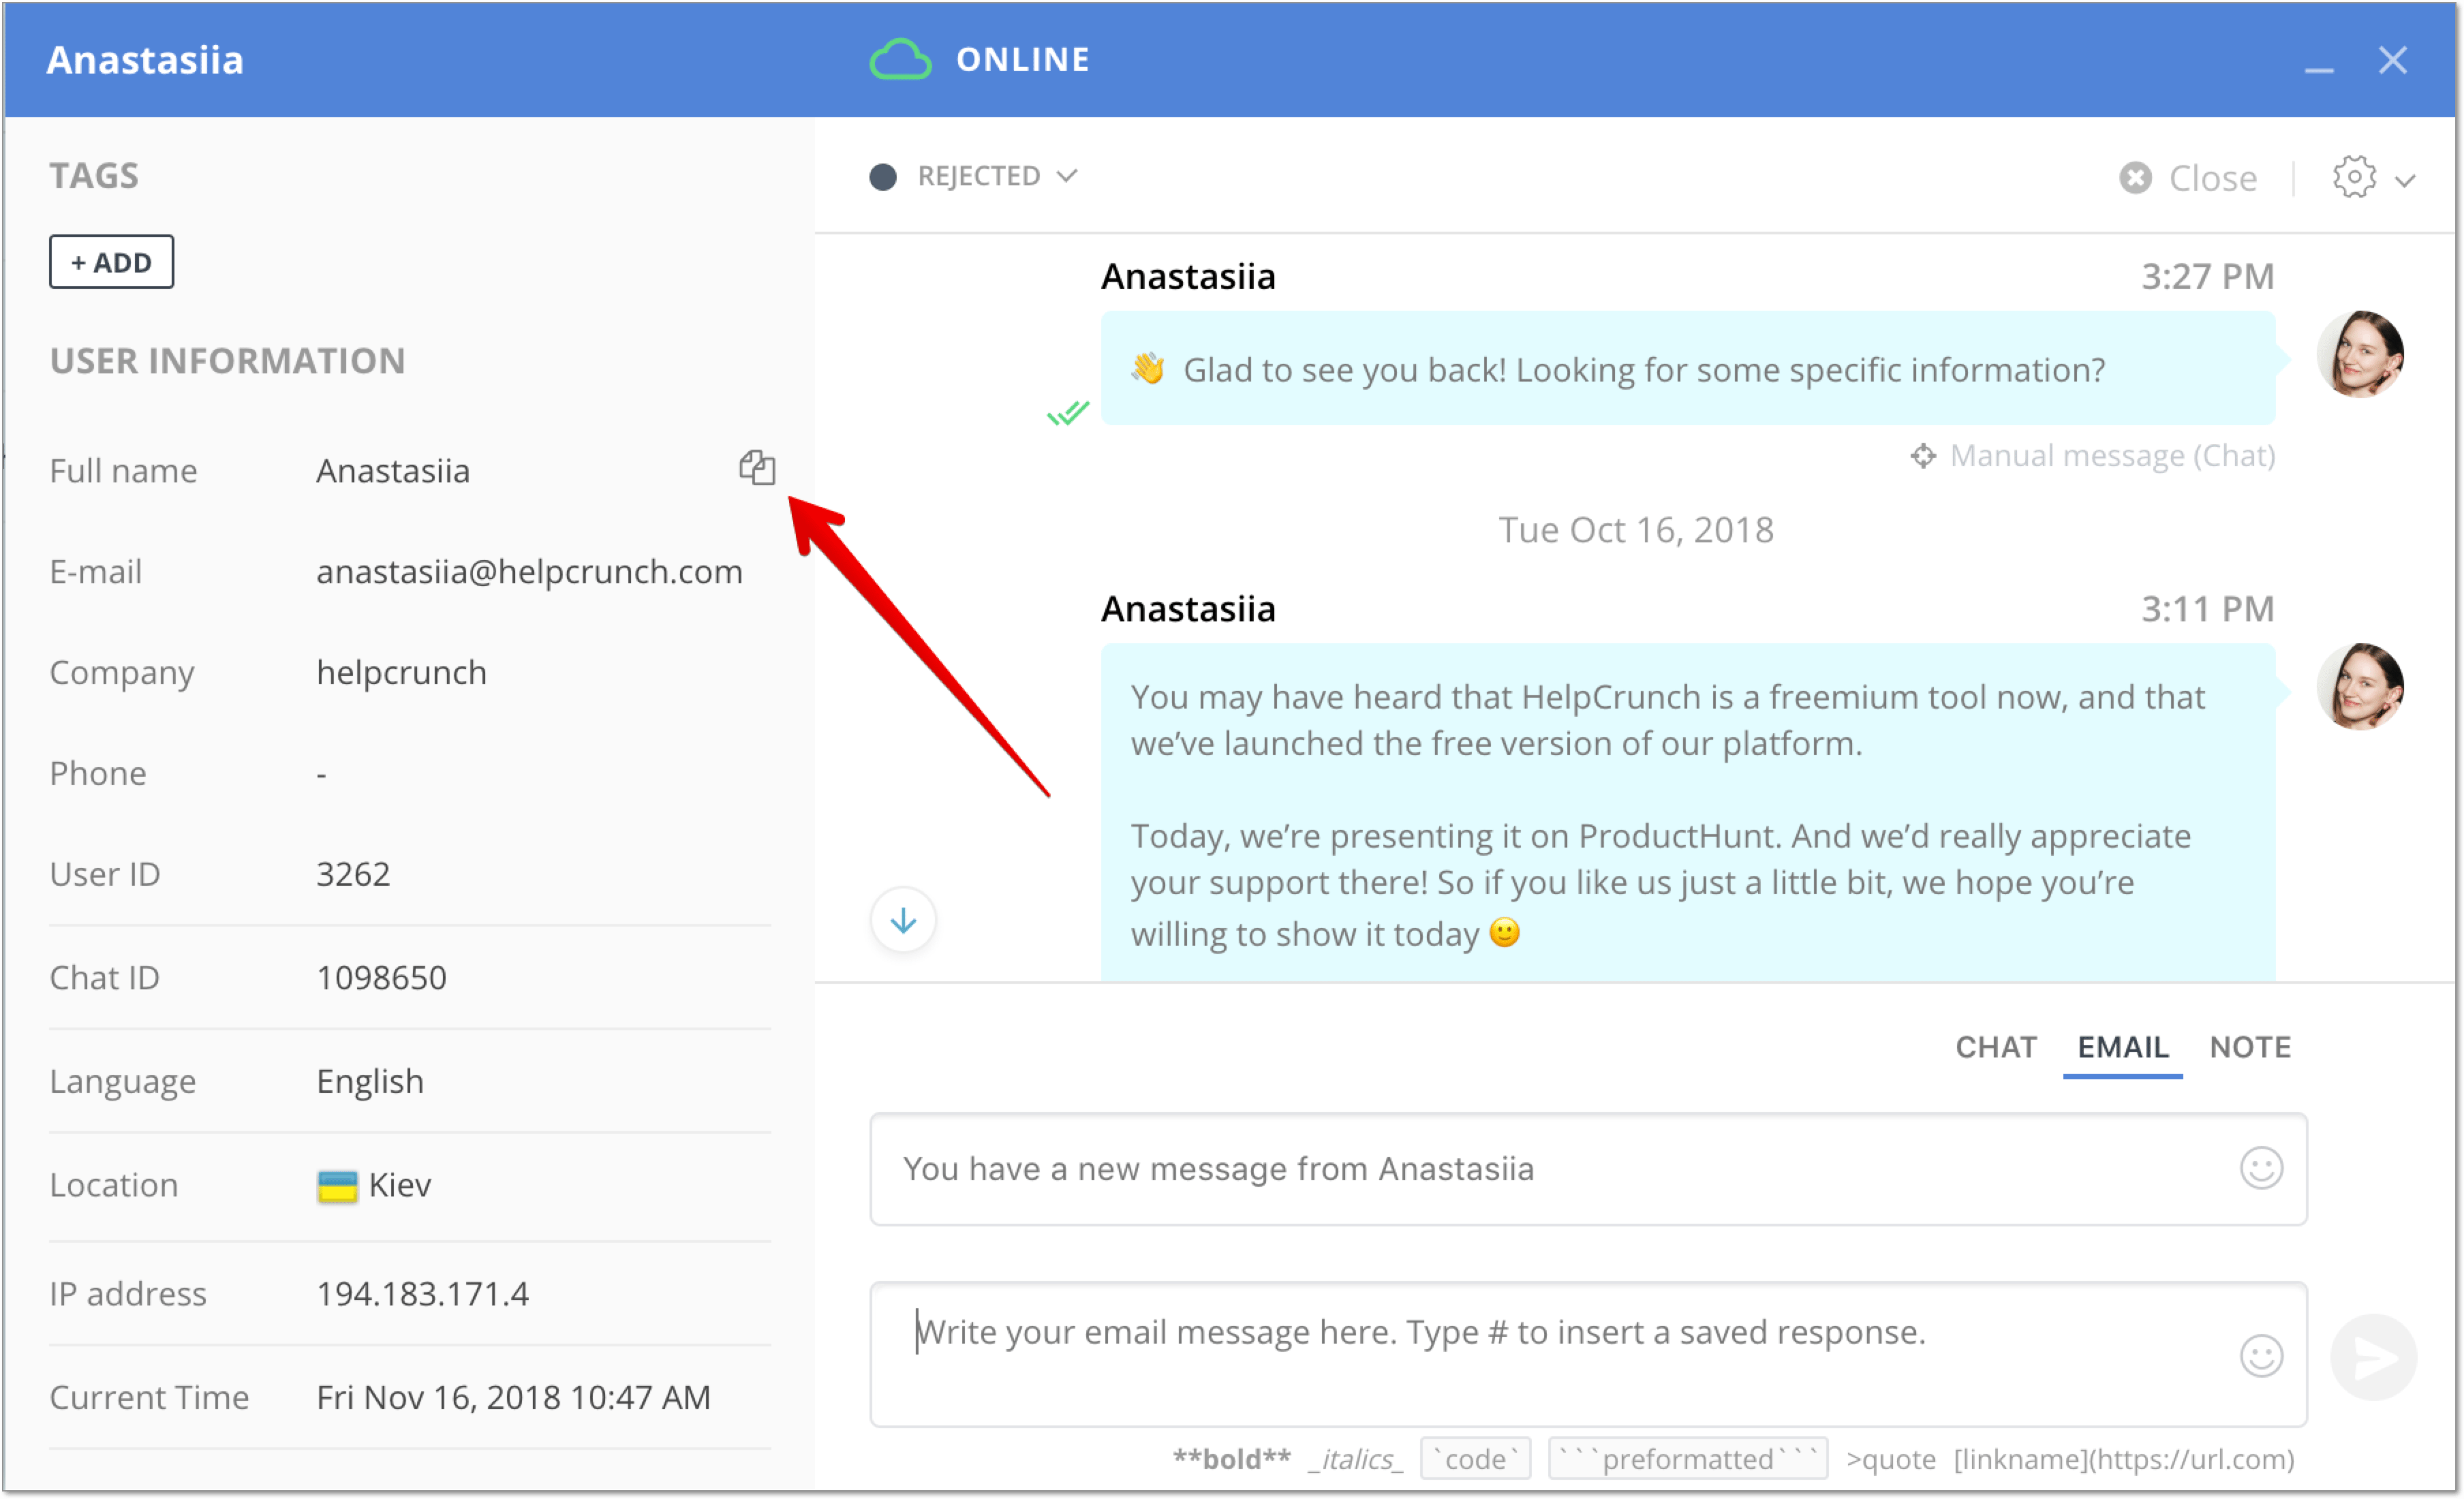Viewport: 2464px width, 1499px height.
Task: Switch to the NOTE tab
Action: (2249, 1047)
